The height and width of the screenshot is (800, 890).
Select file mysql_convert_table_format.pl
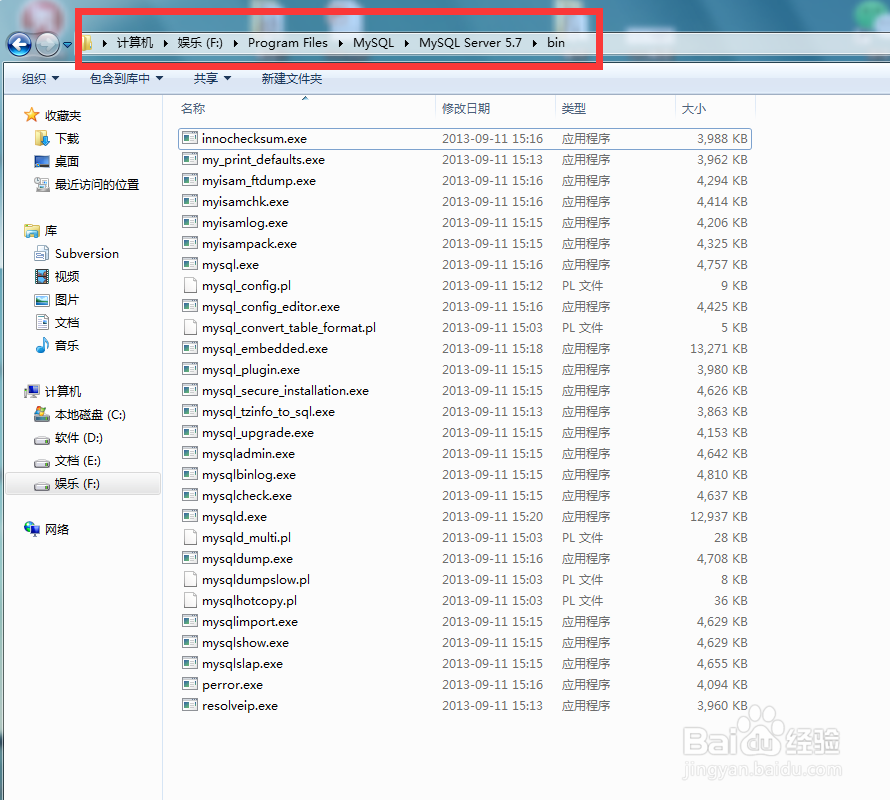pyautogui.click(x=289, y=328)
